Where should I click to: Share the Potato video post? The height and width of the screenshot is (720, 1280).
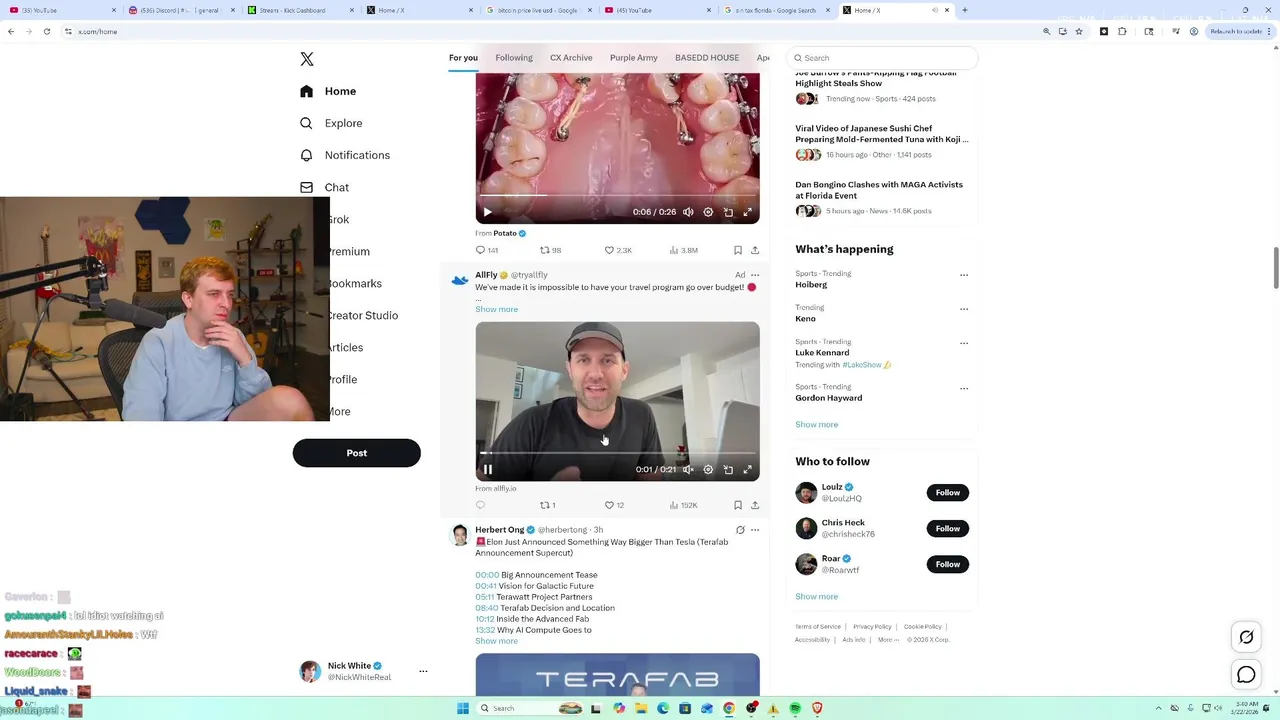755,250
